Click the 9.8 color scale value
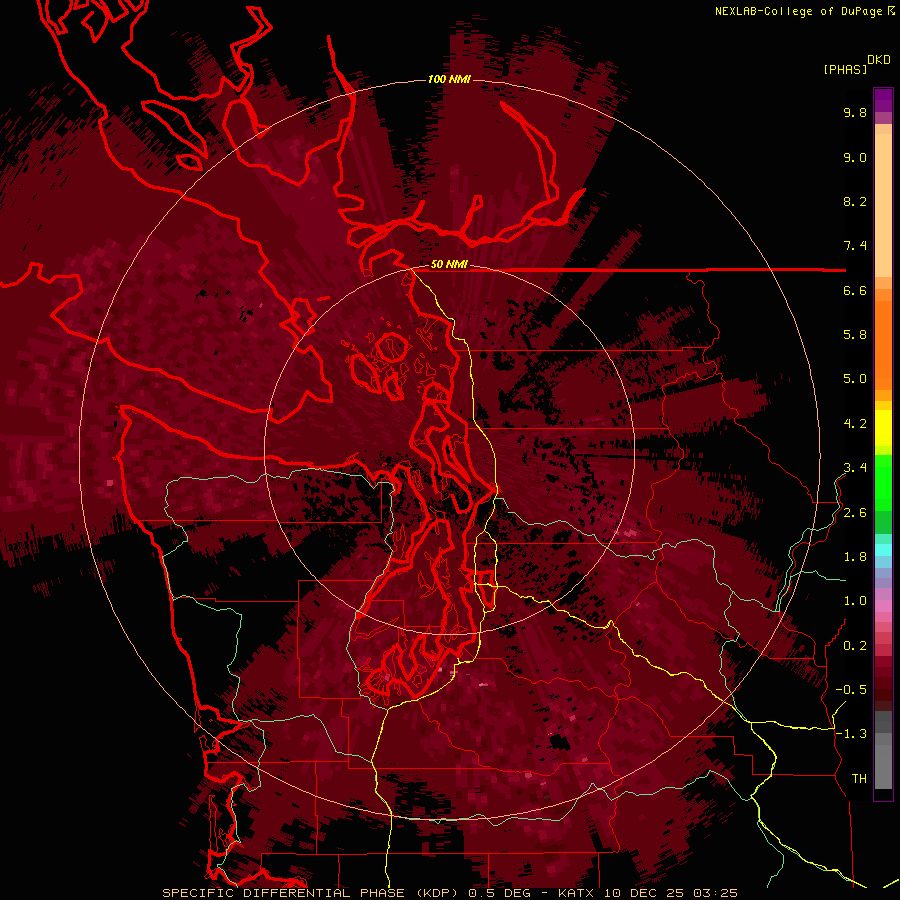Viewport: 900px width, 900px height. (855, 112)
